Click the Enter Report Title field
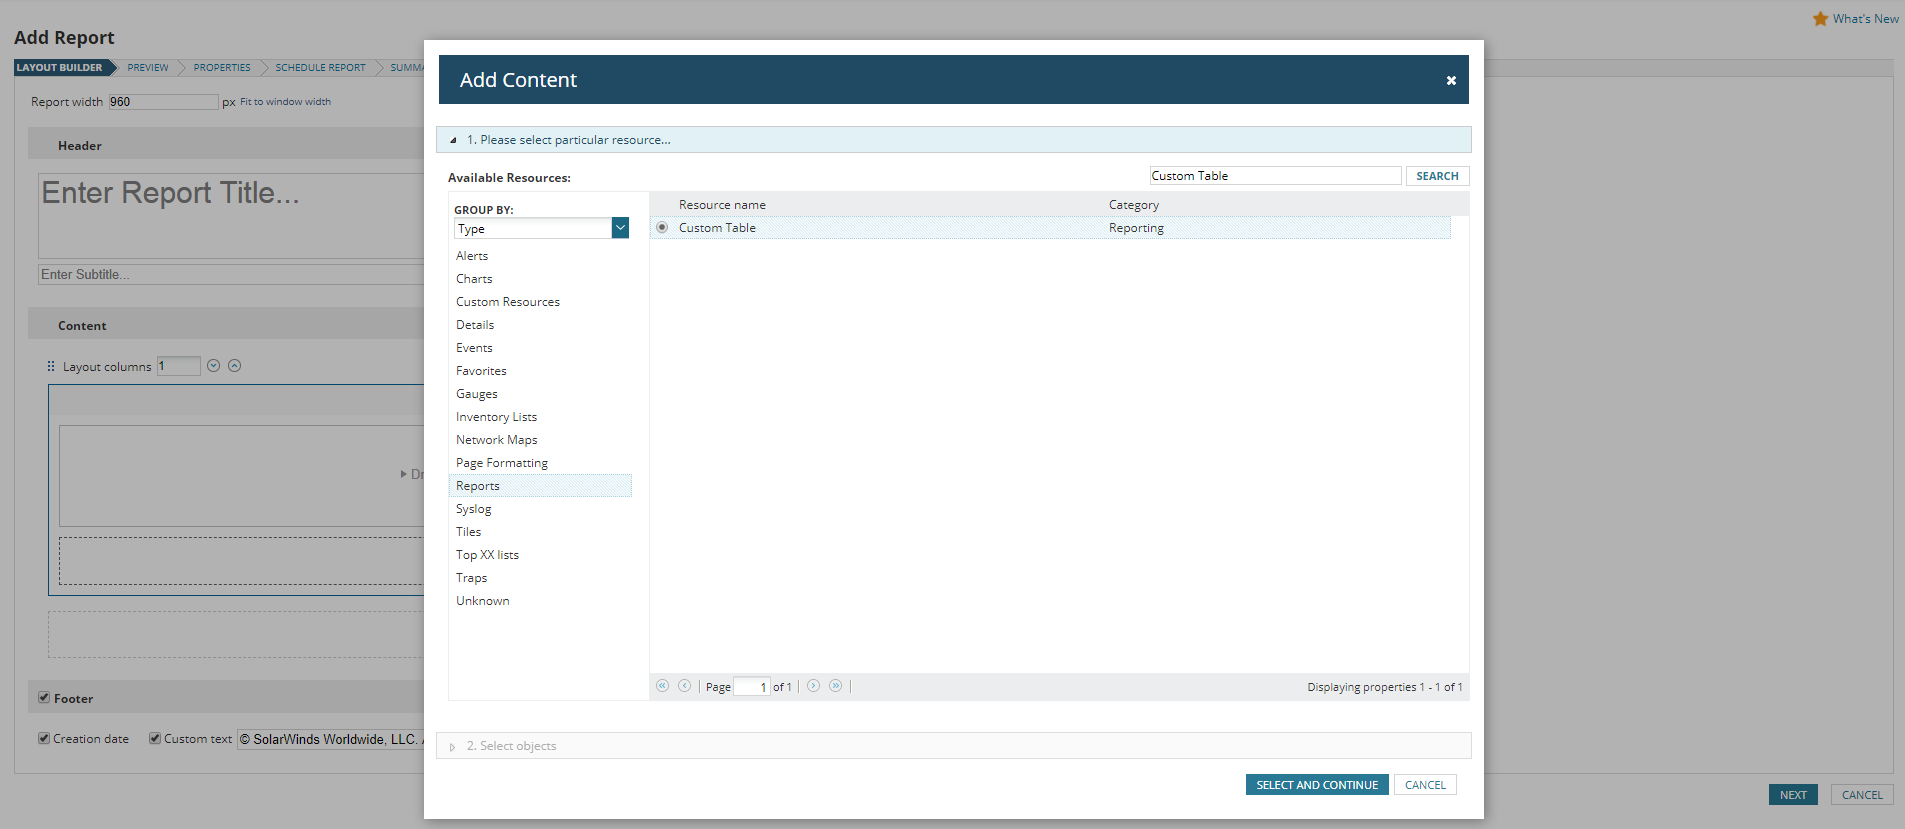This screenshot has height=829, width=1905. tap(232, 216)
